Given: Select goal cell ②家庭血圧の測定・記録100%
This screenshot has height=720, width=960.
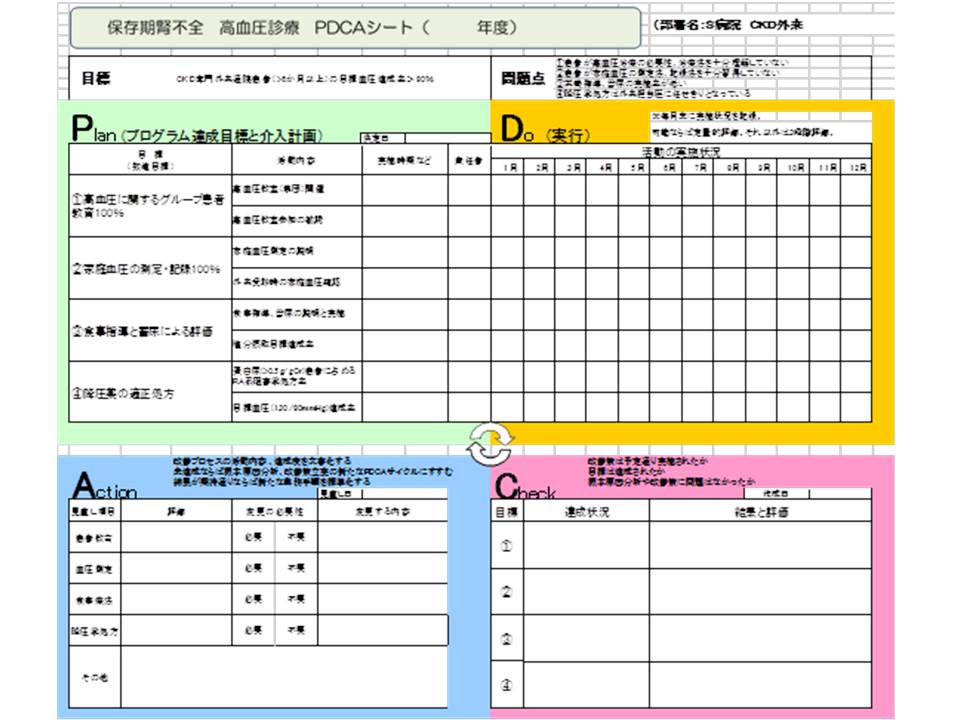Looking at the screenshot, I should pos(150,268).
